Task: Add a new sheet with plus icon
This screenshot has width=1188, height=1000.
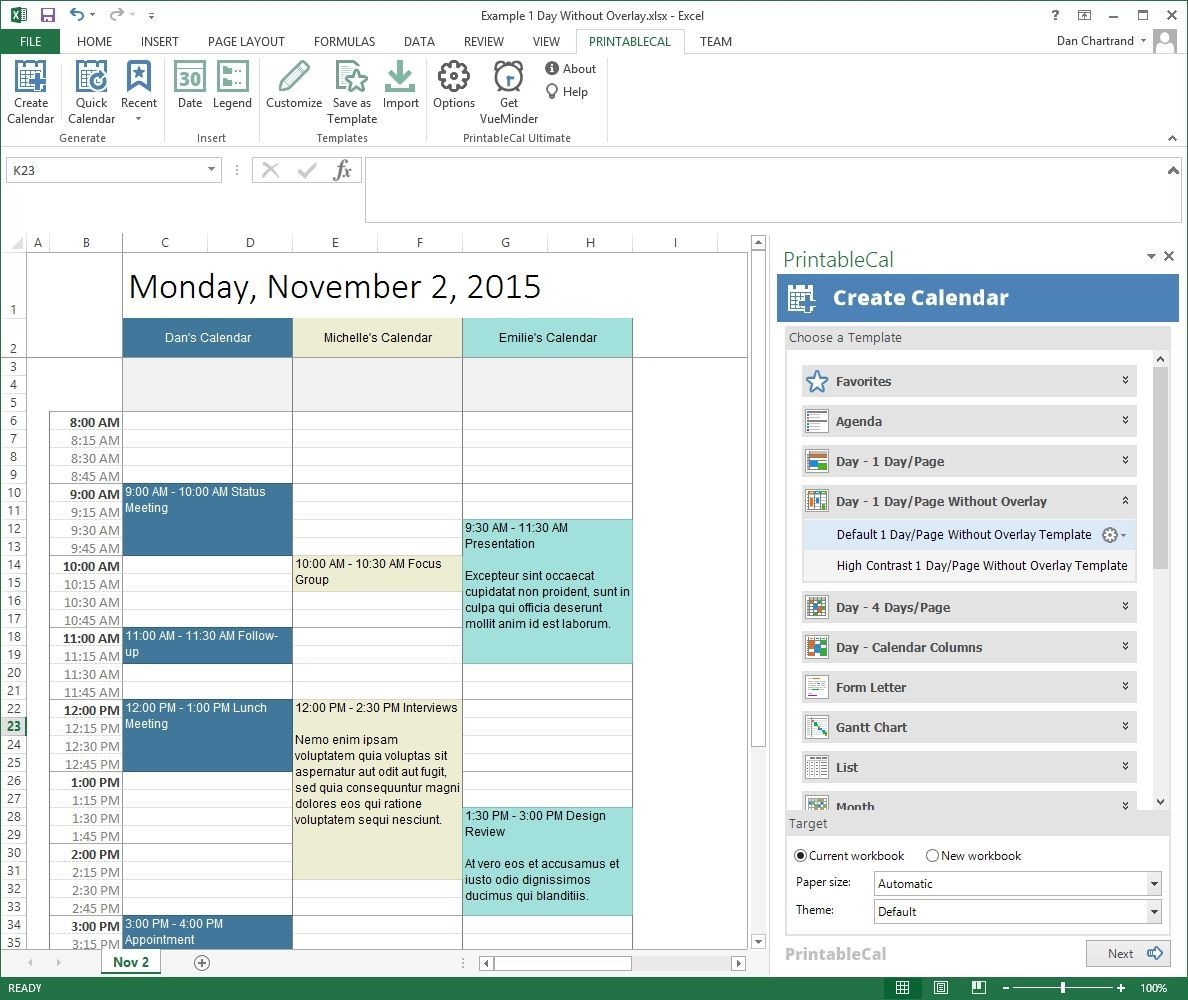Action: (x=202, y=962)
